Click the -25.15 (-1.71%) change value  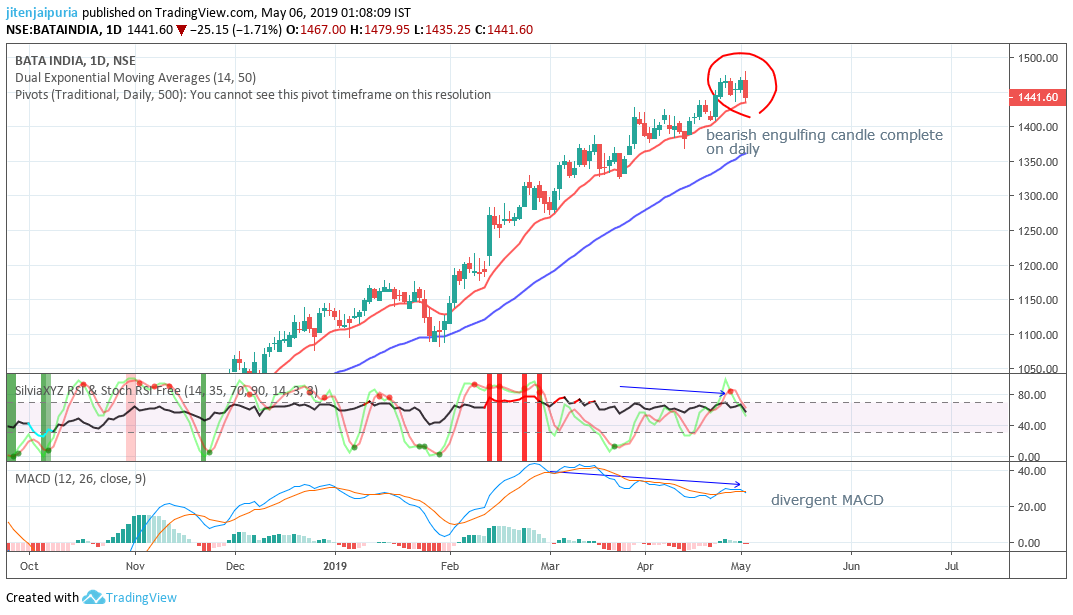(235, 29)
